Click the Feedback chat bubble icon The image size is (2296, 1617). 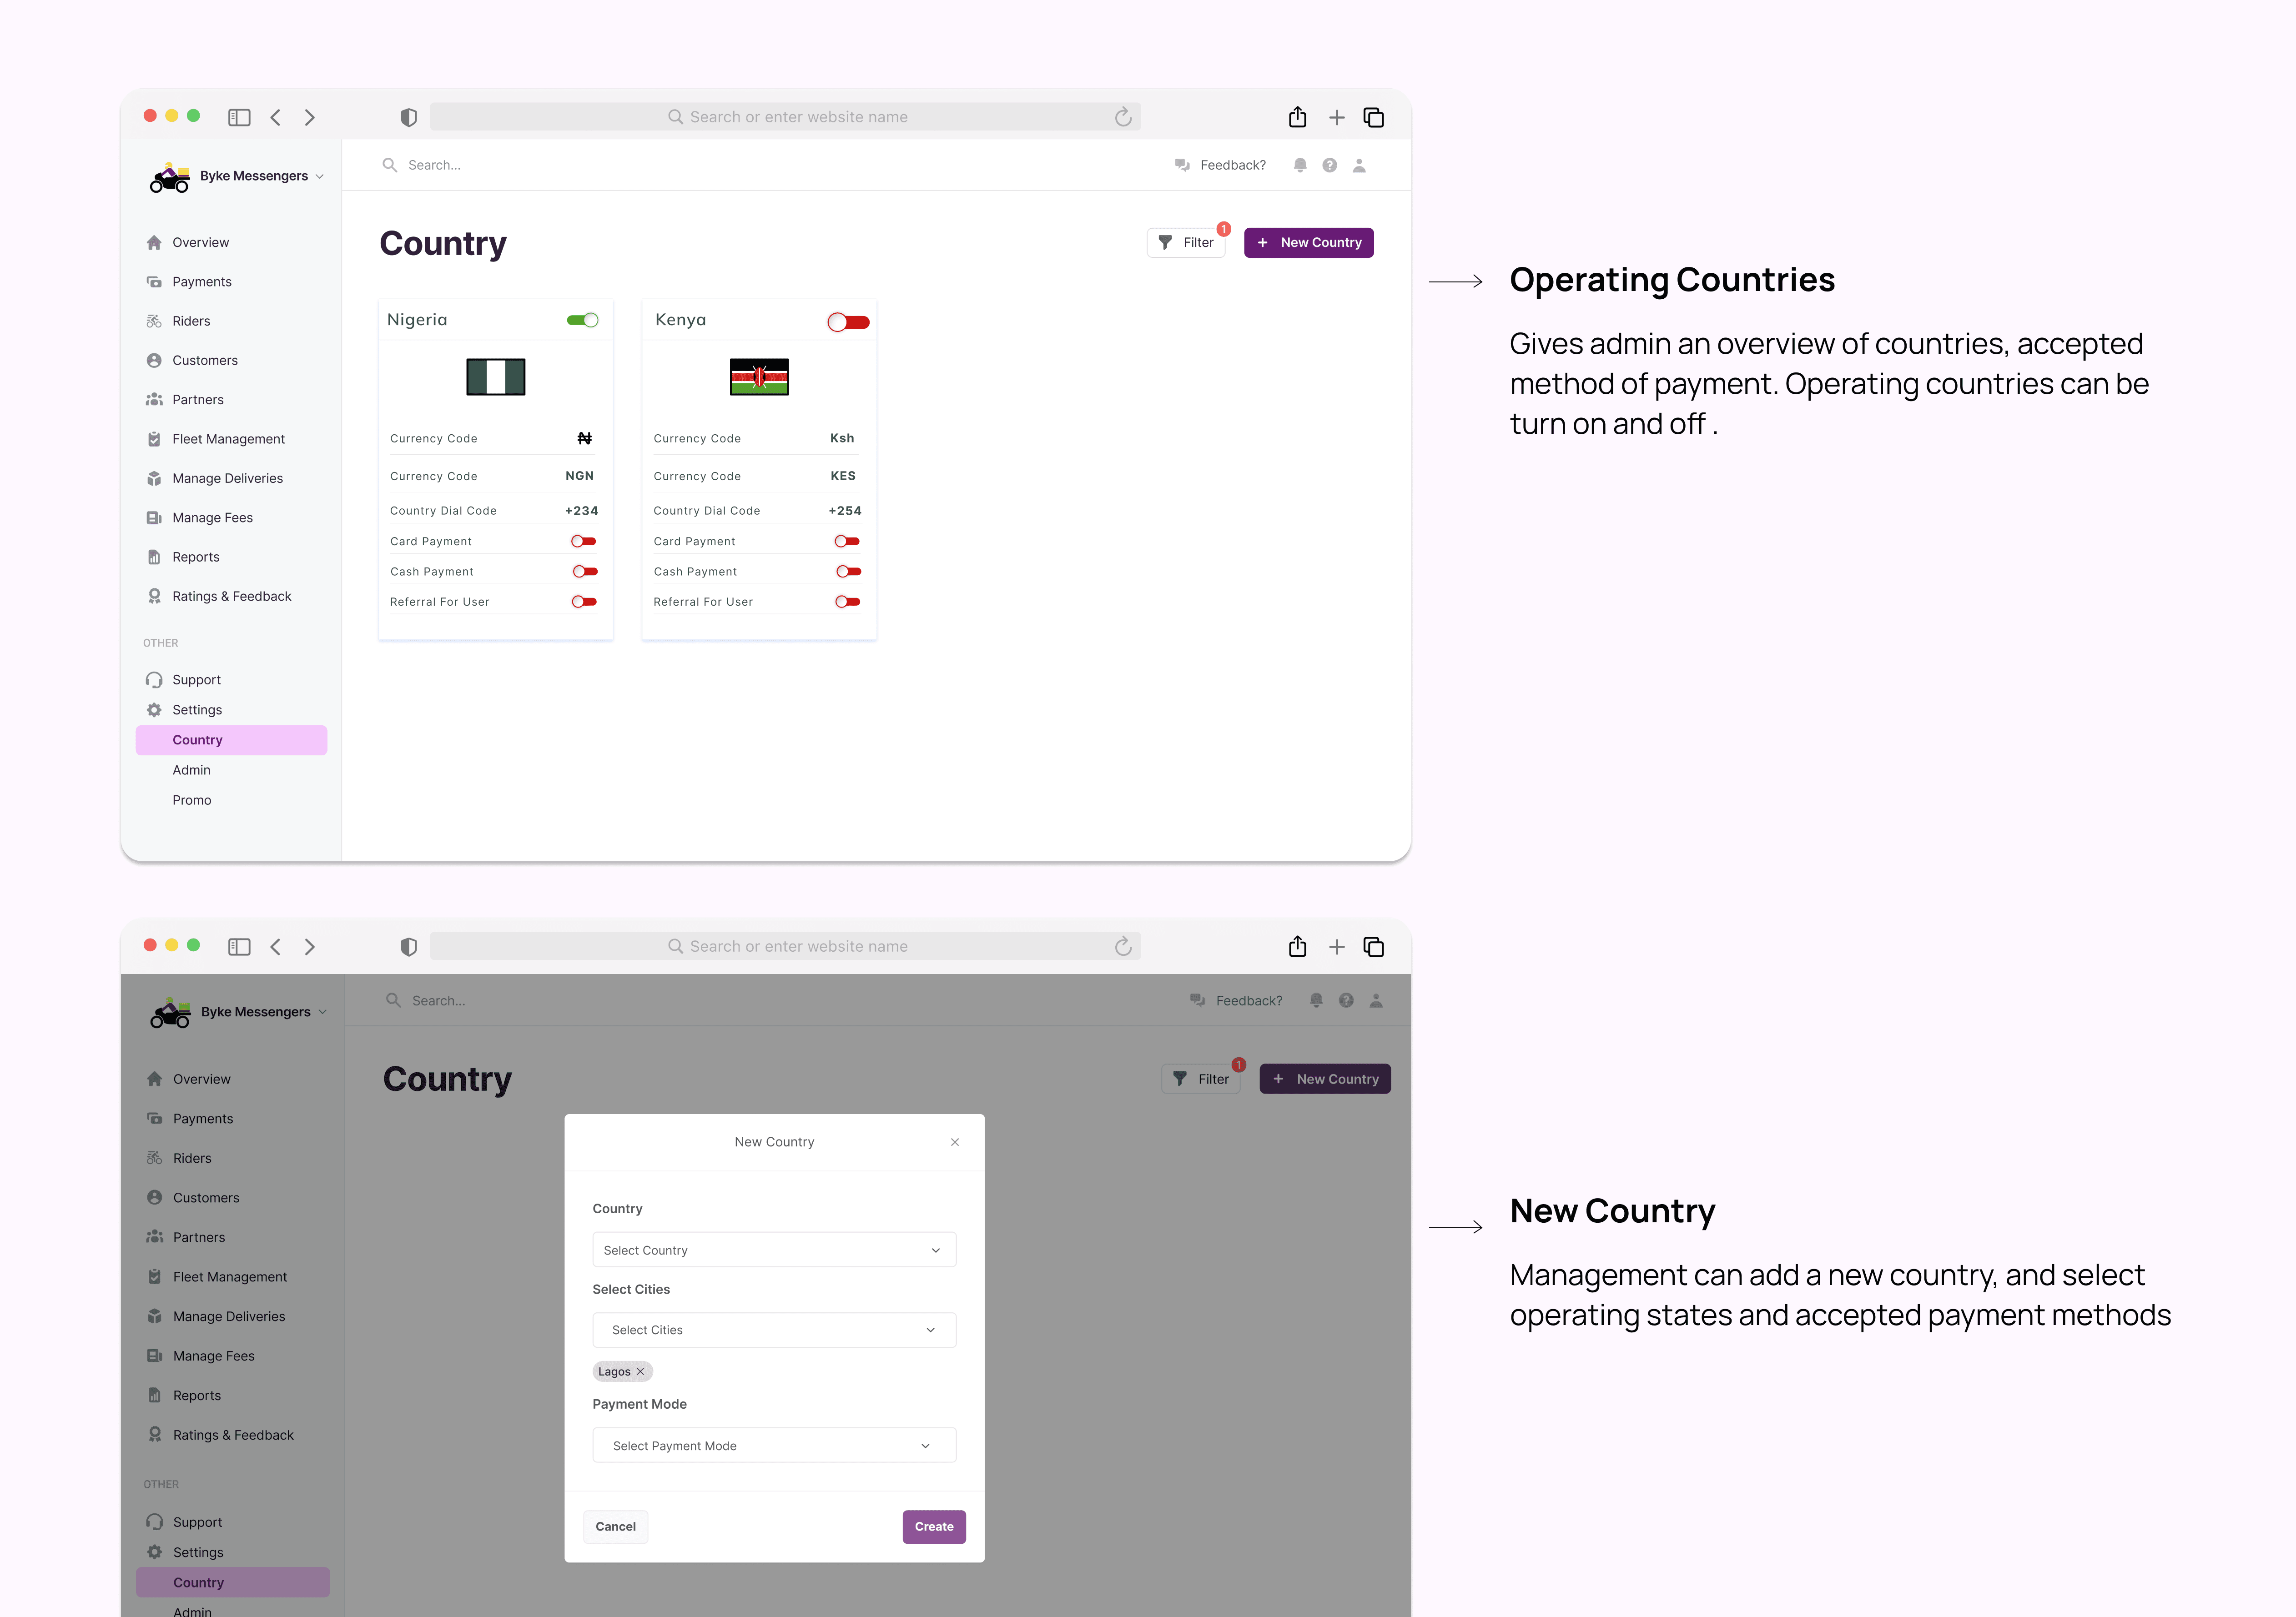pyautogui.click(x=1182, y=165)
